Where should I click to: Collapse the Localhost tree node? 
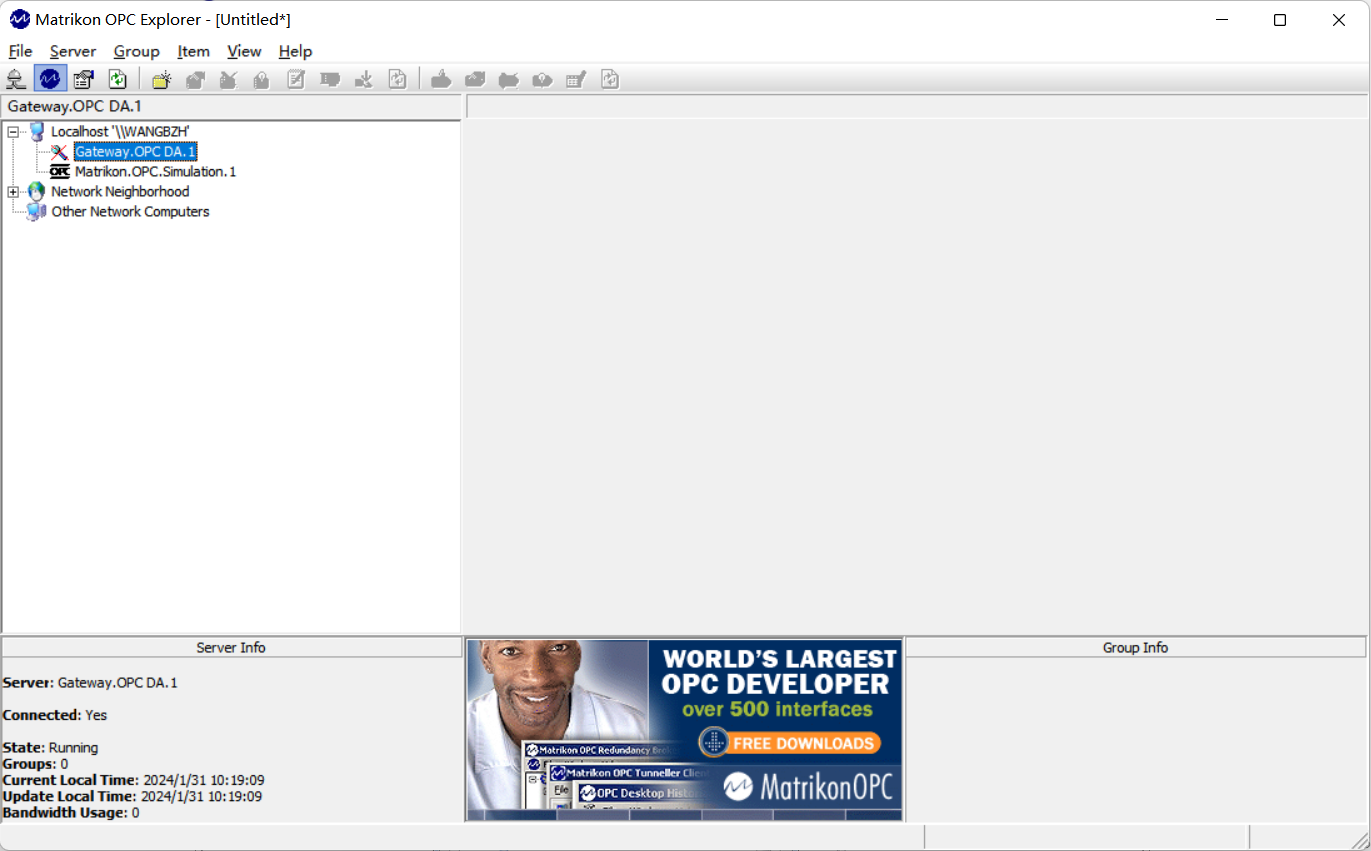click(x=13, y=132)
